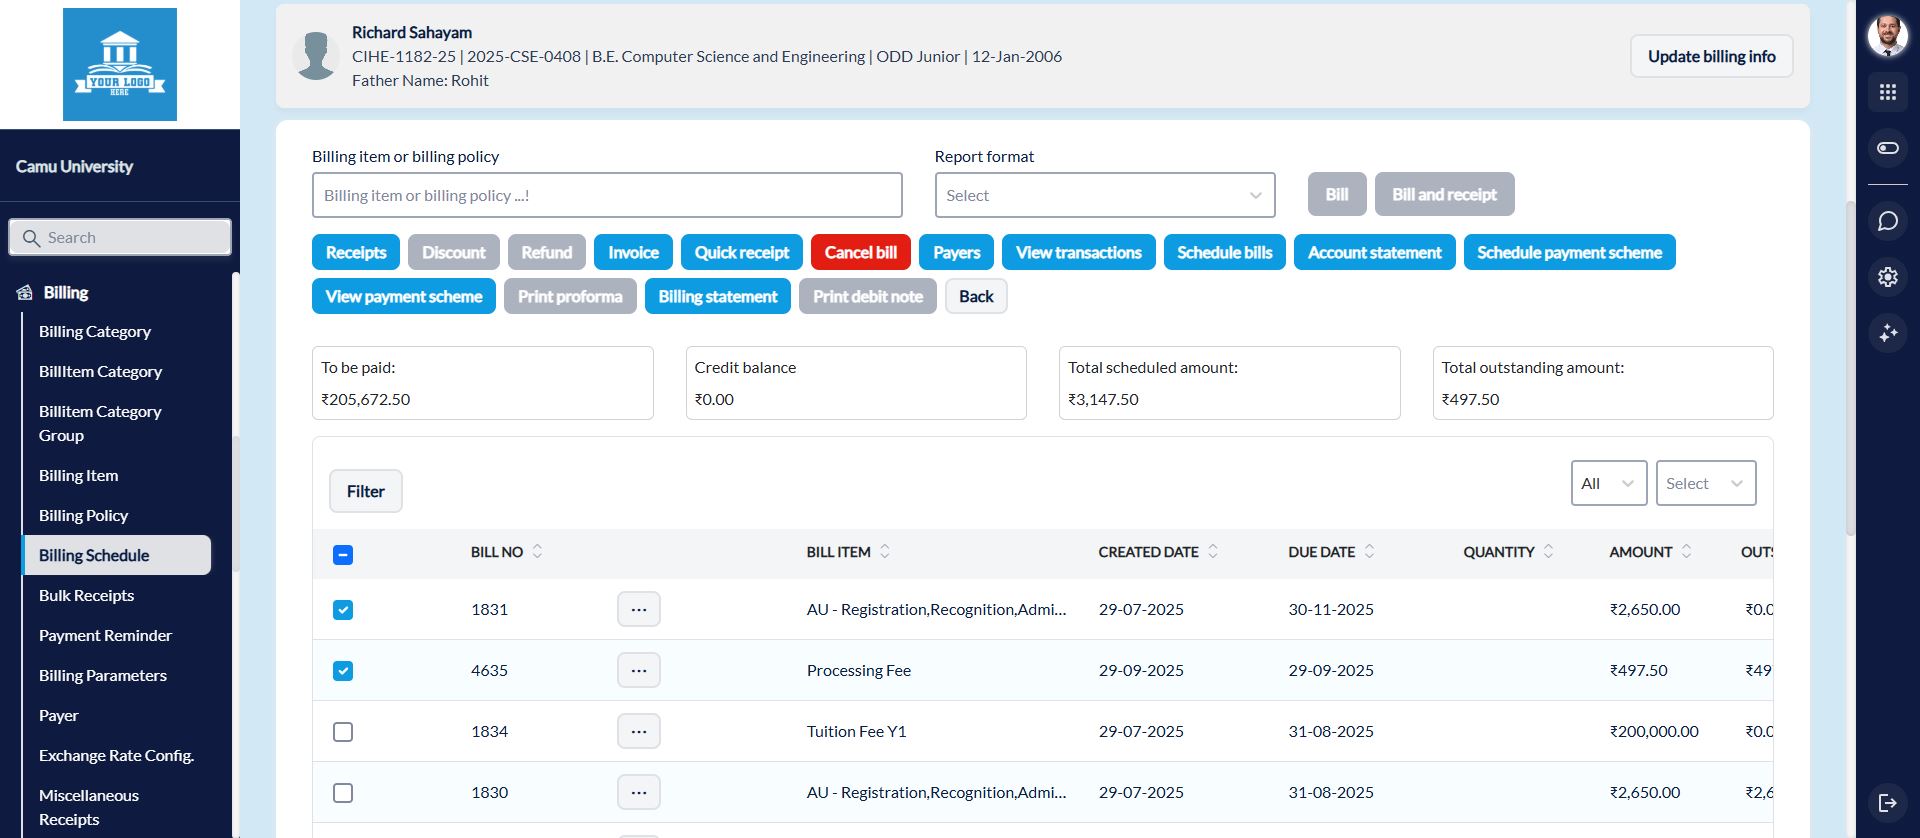Open Miscellaneous Receipts in sidebar

[89, 808]
